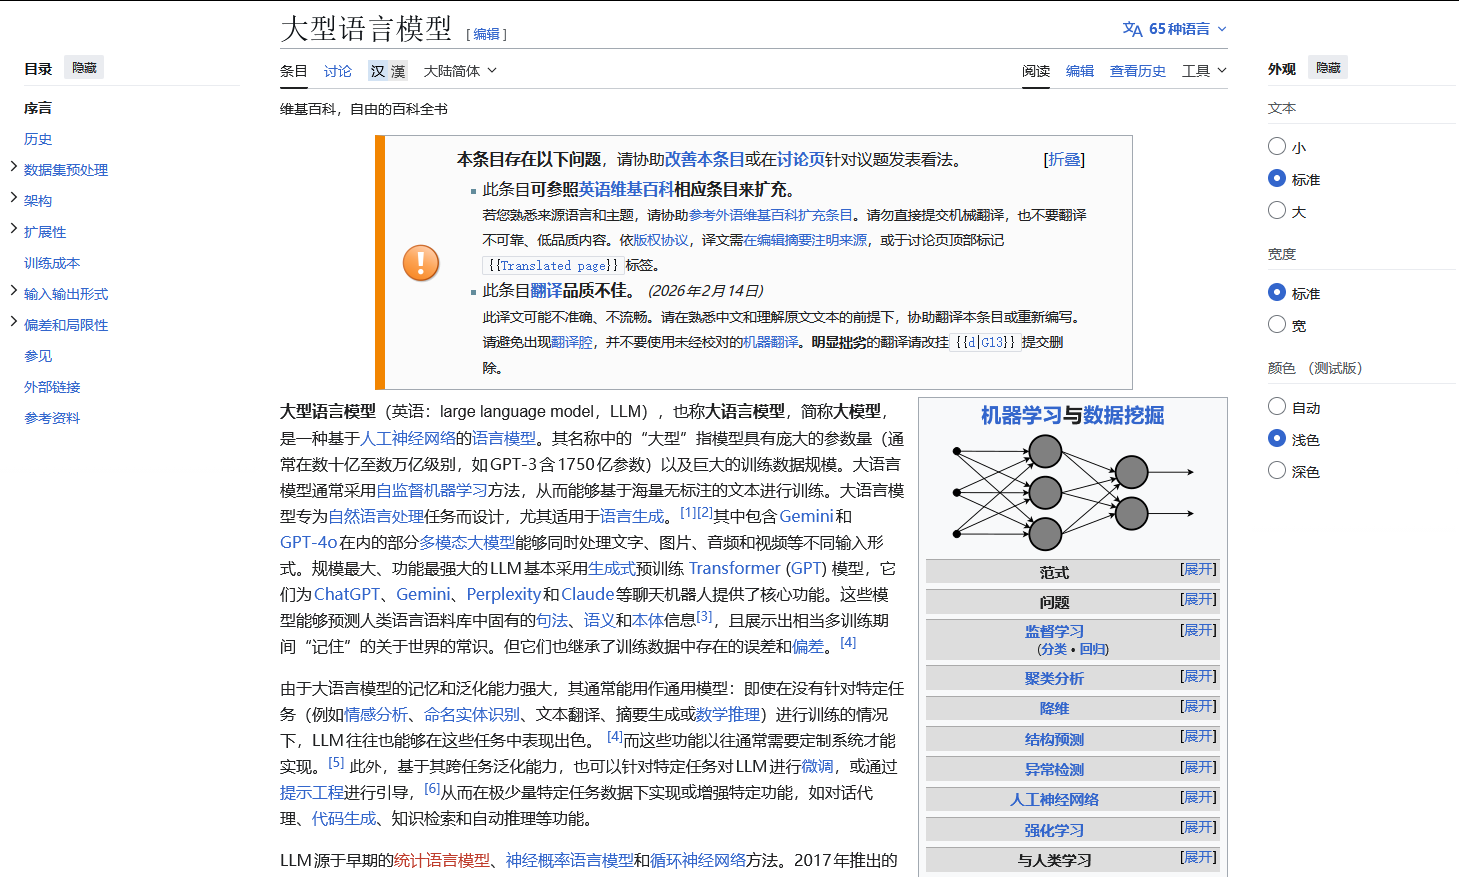
Task: Expand the 异常检测 row
Action: [x=1198, y=768]
